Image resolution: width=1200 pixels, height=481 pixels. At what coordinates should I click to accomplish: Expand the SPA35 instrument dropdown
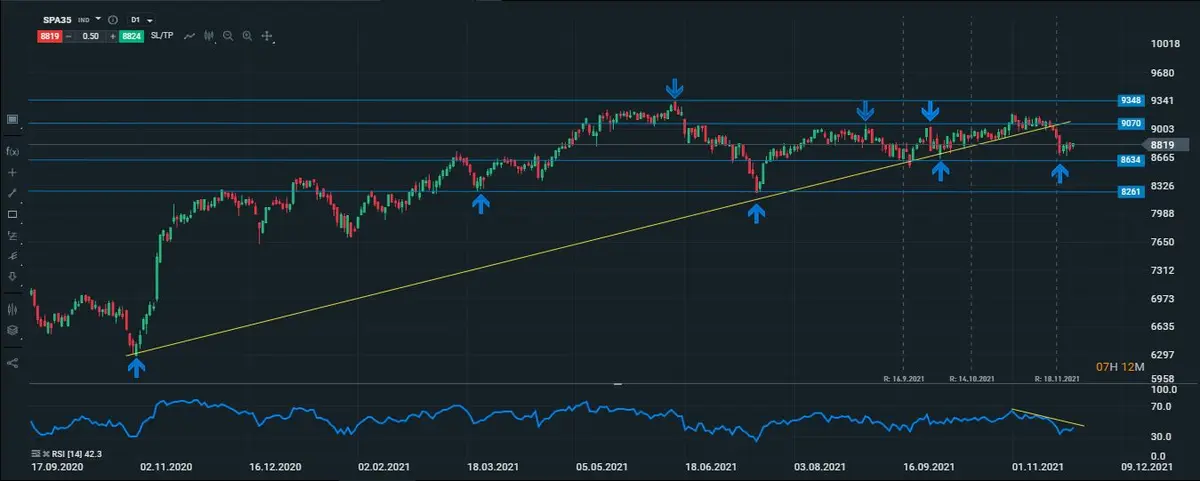click(x=99, y=20)
